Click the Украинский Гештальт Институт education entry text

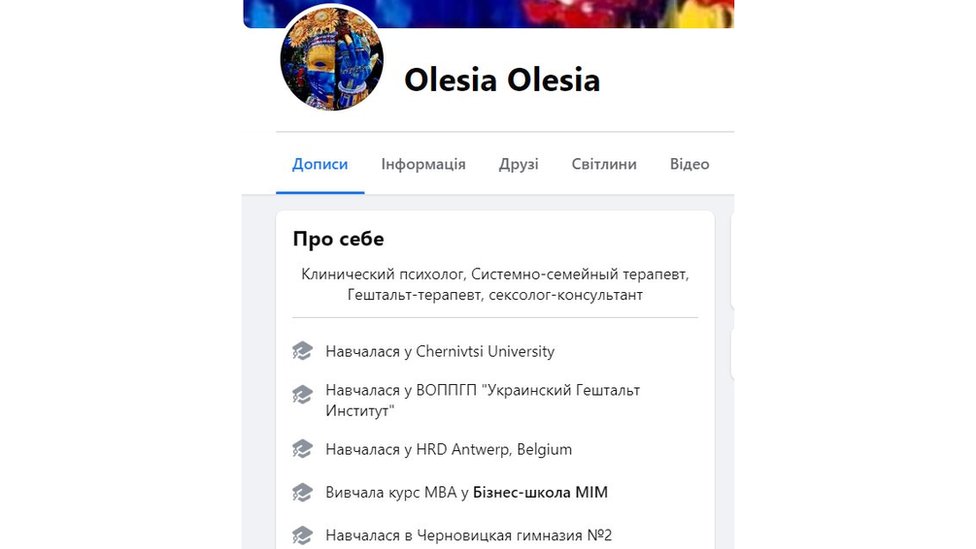(482, 400)
